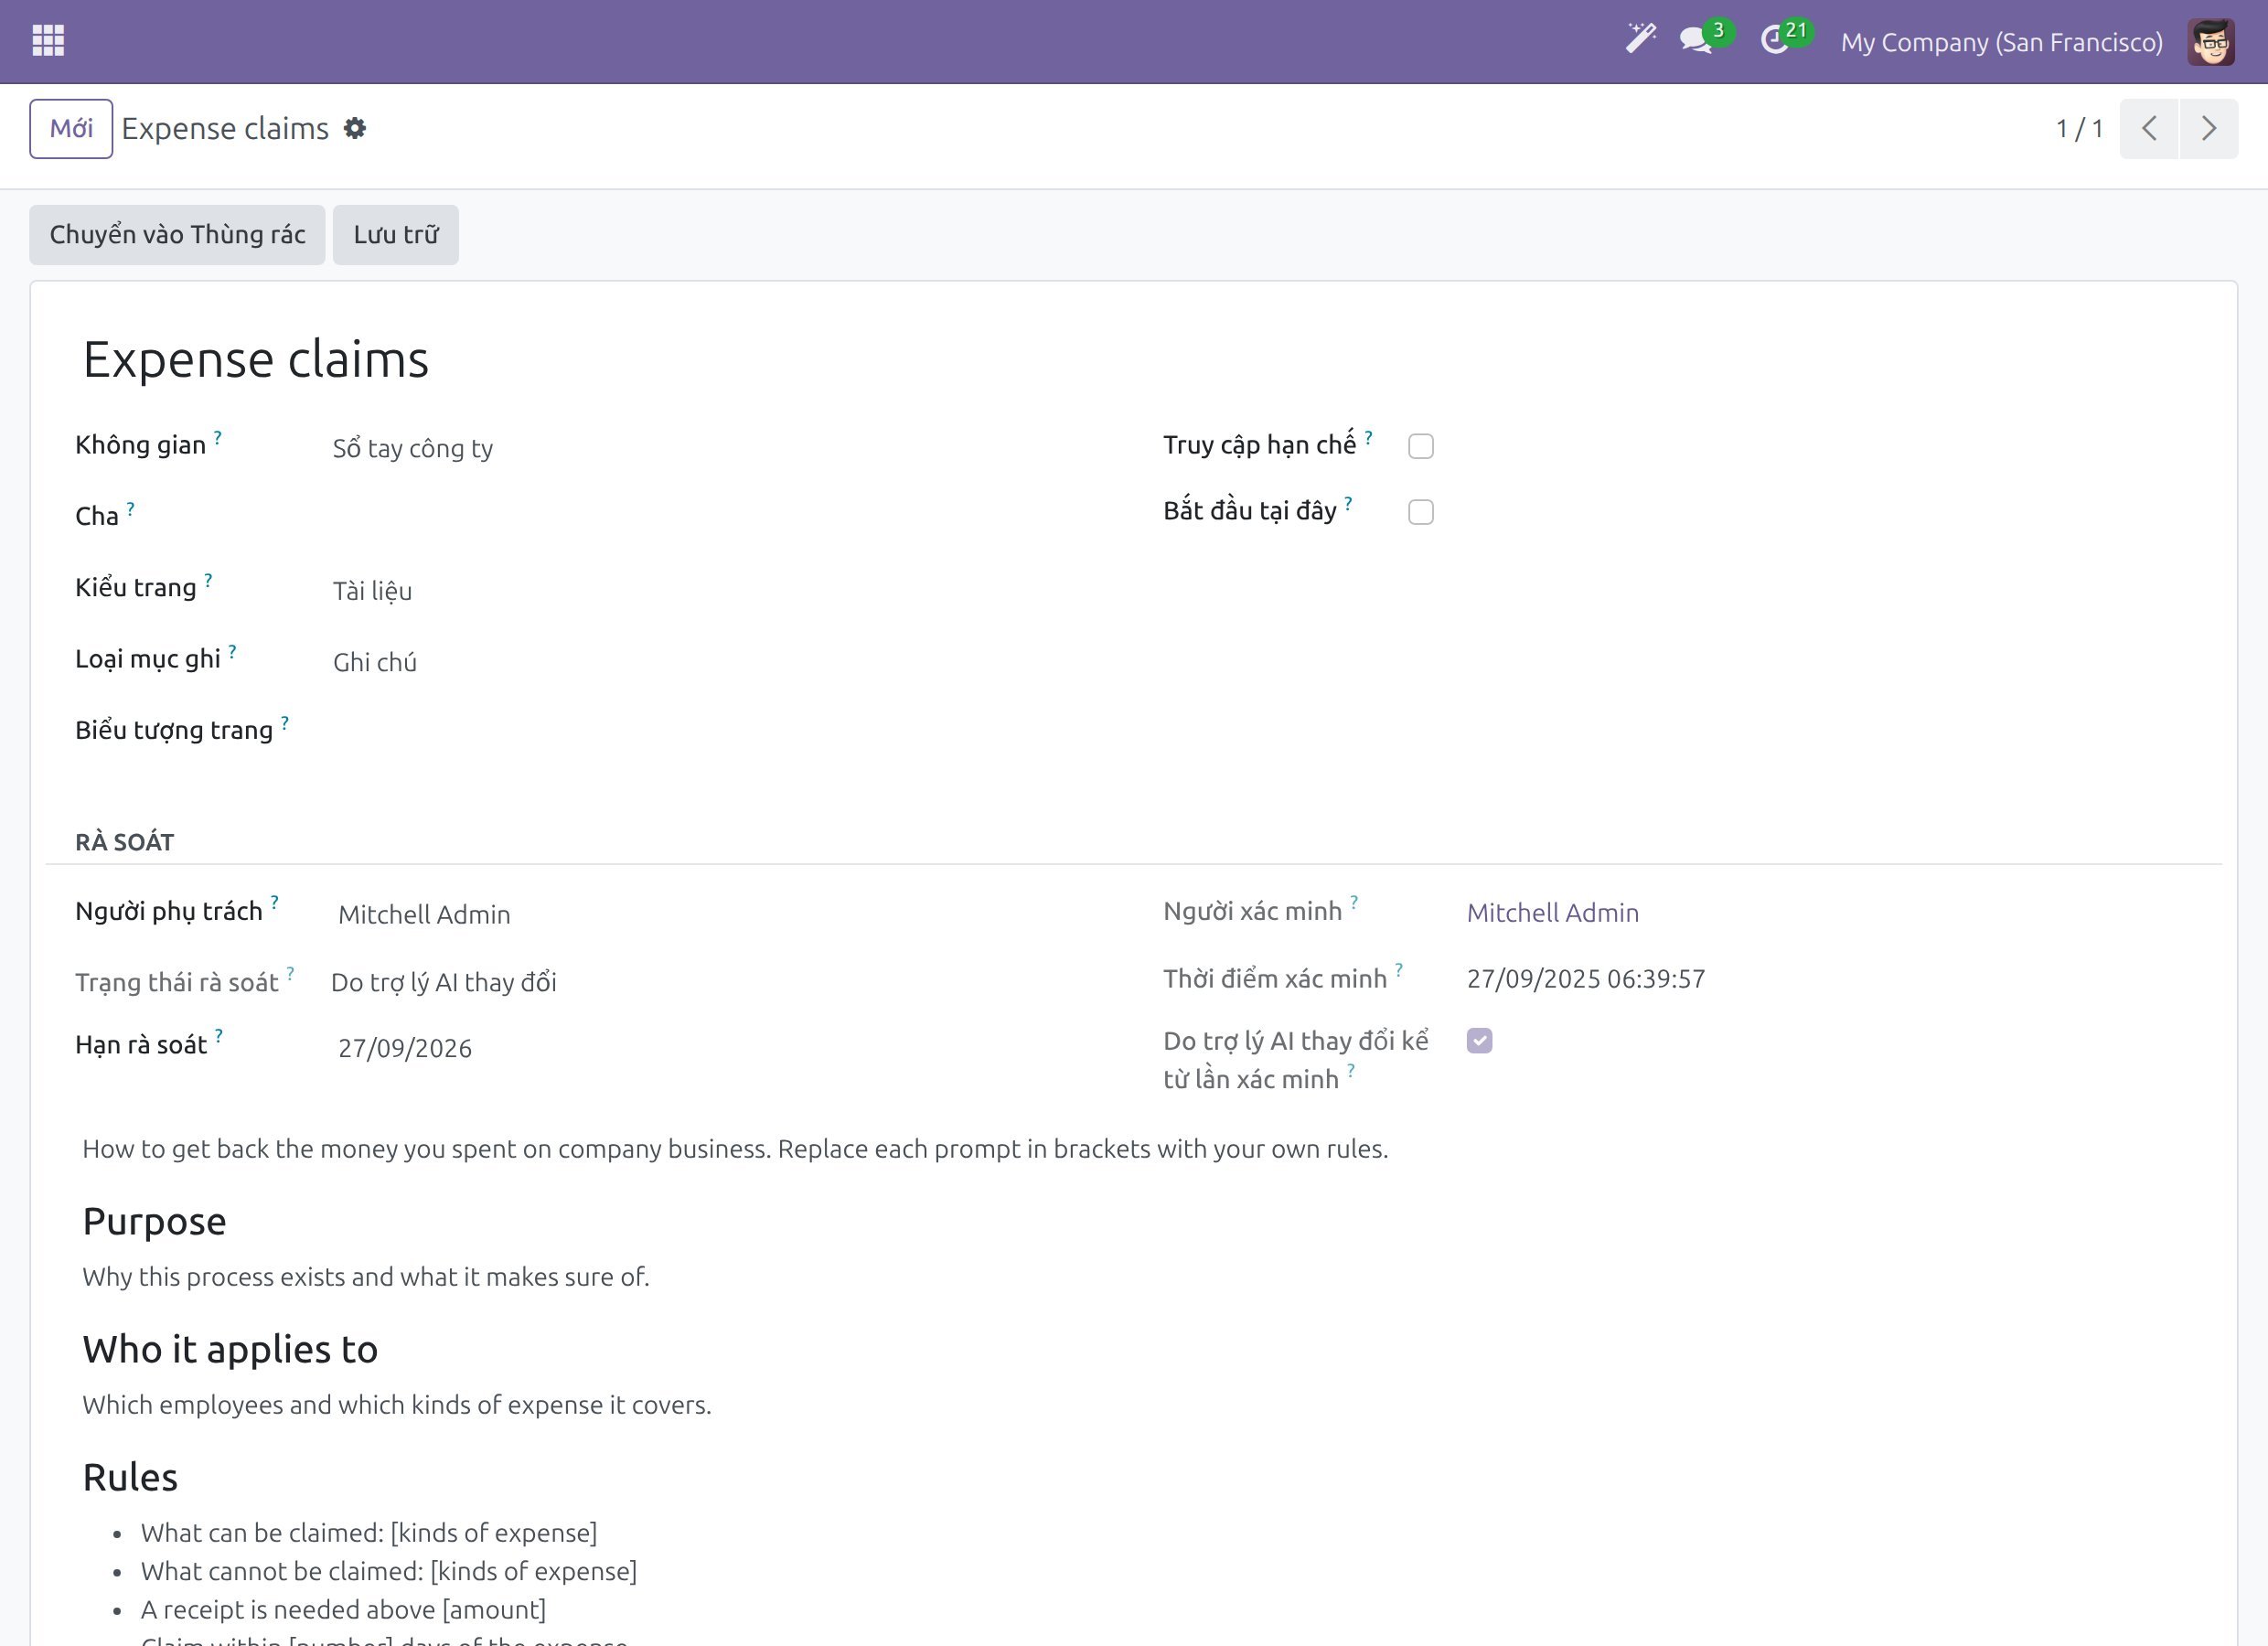
Task: Toggle Do trợ lý AI thay đổi checkbox
Action: [1480, 1041]
